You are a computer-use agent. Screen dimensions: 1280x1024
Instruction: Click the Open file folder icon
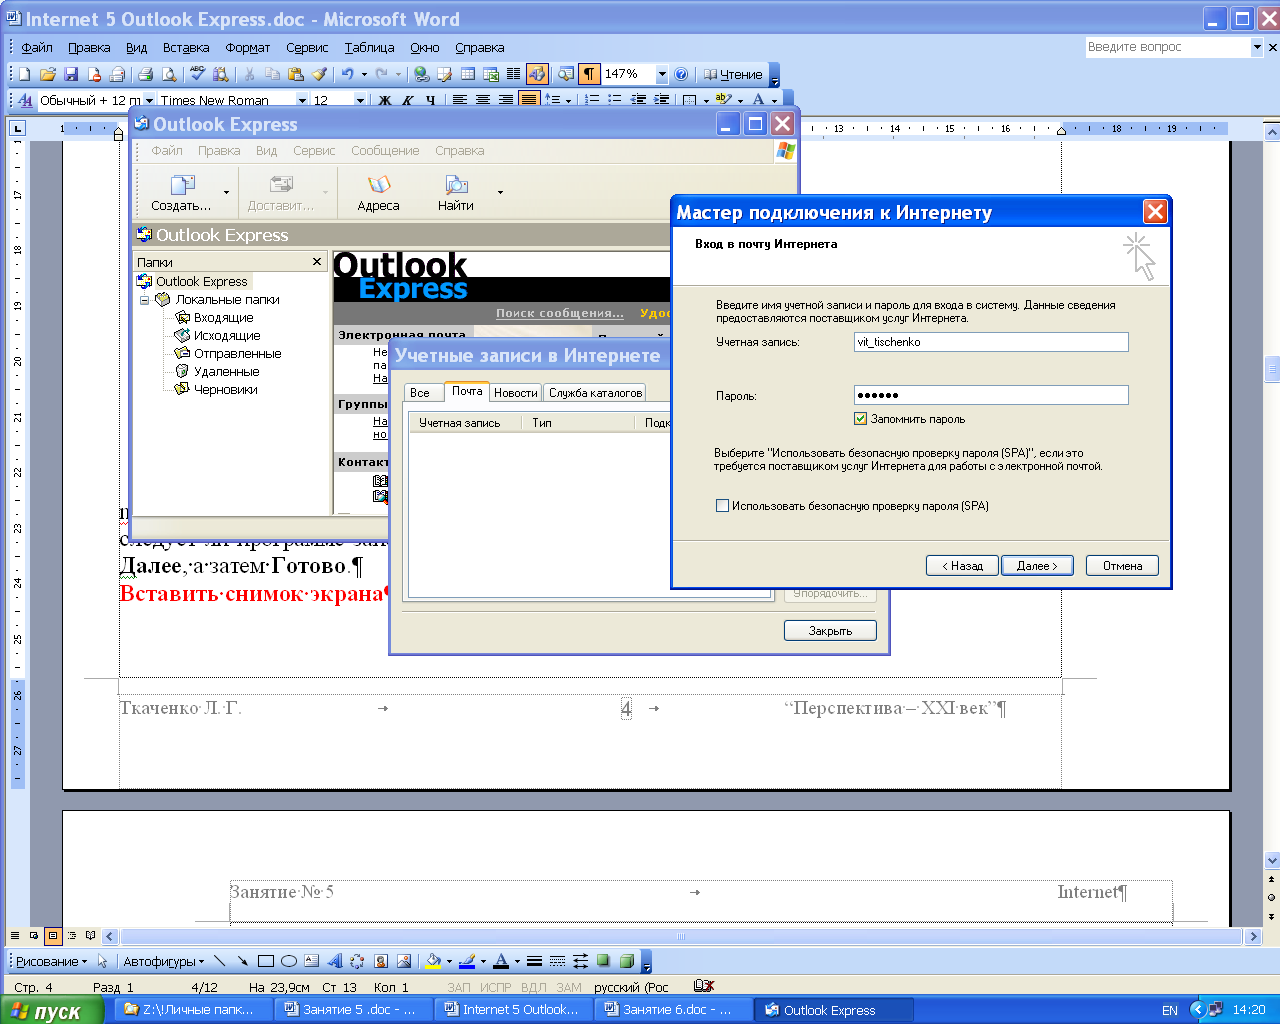coord(48,74)
